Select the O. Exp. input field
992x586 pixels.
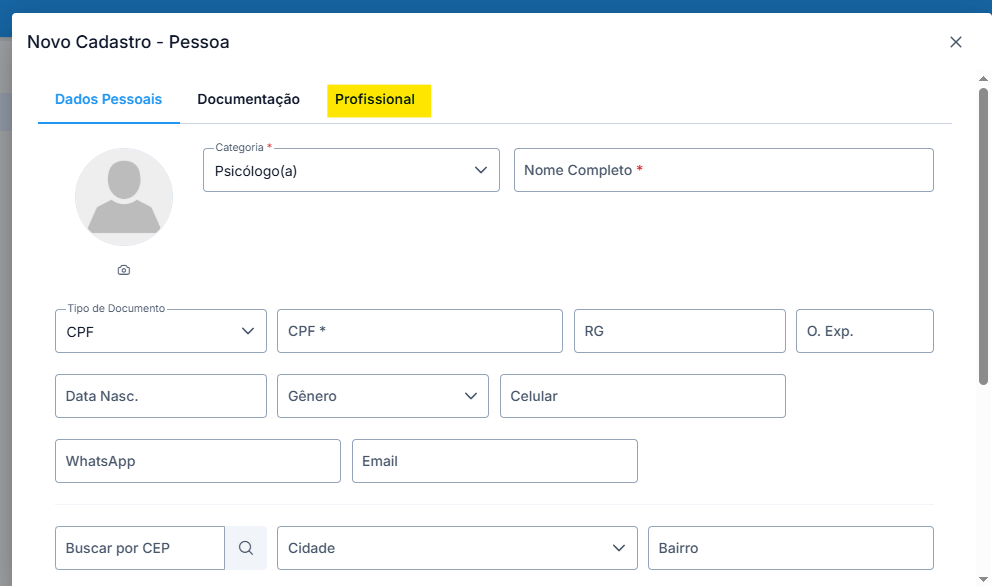[864, 331]
